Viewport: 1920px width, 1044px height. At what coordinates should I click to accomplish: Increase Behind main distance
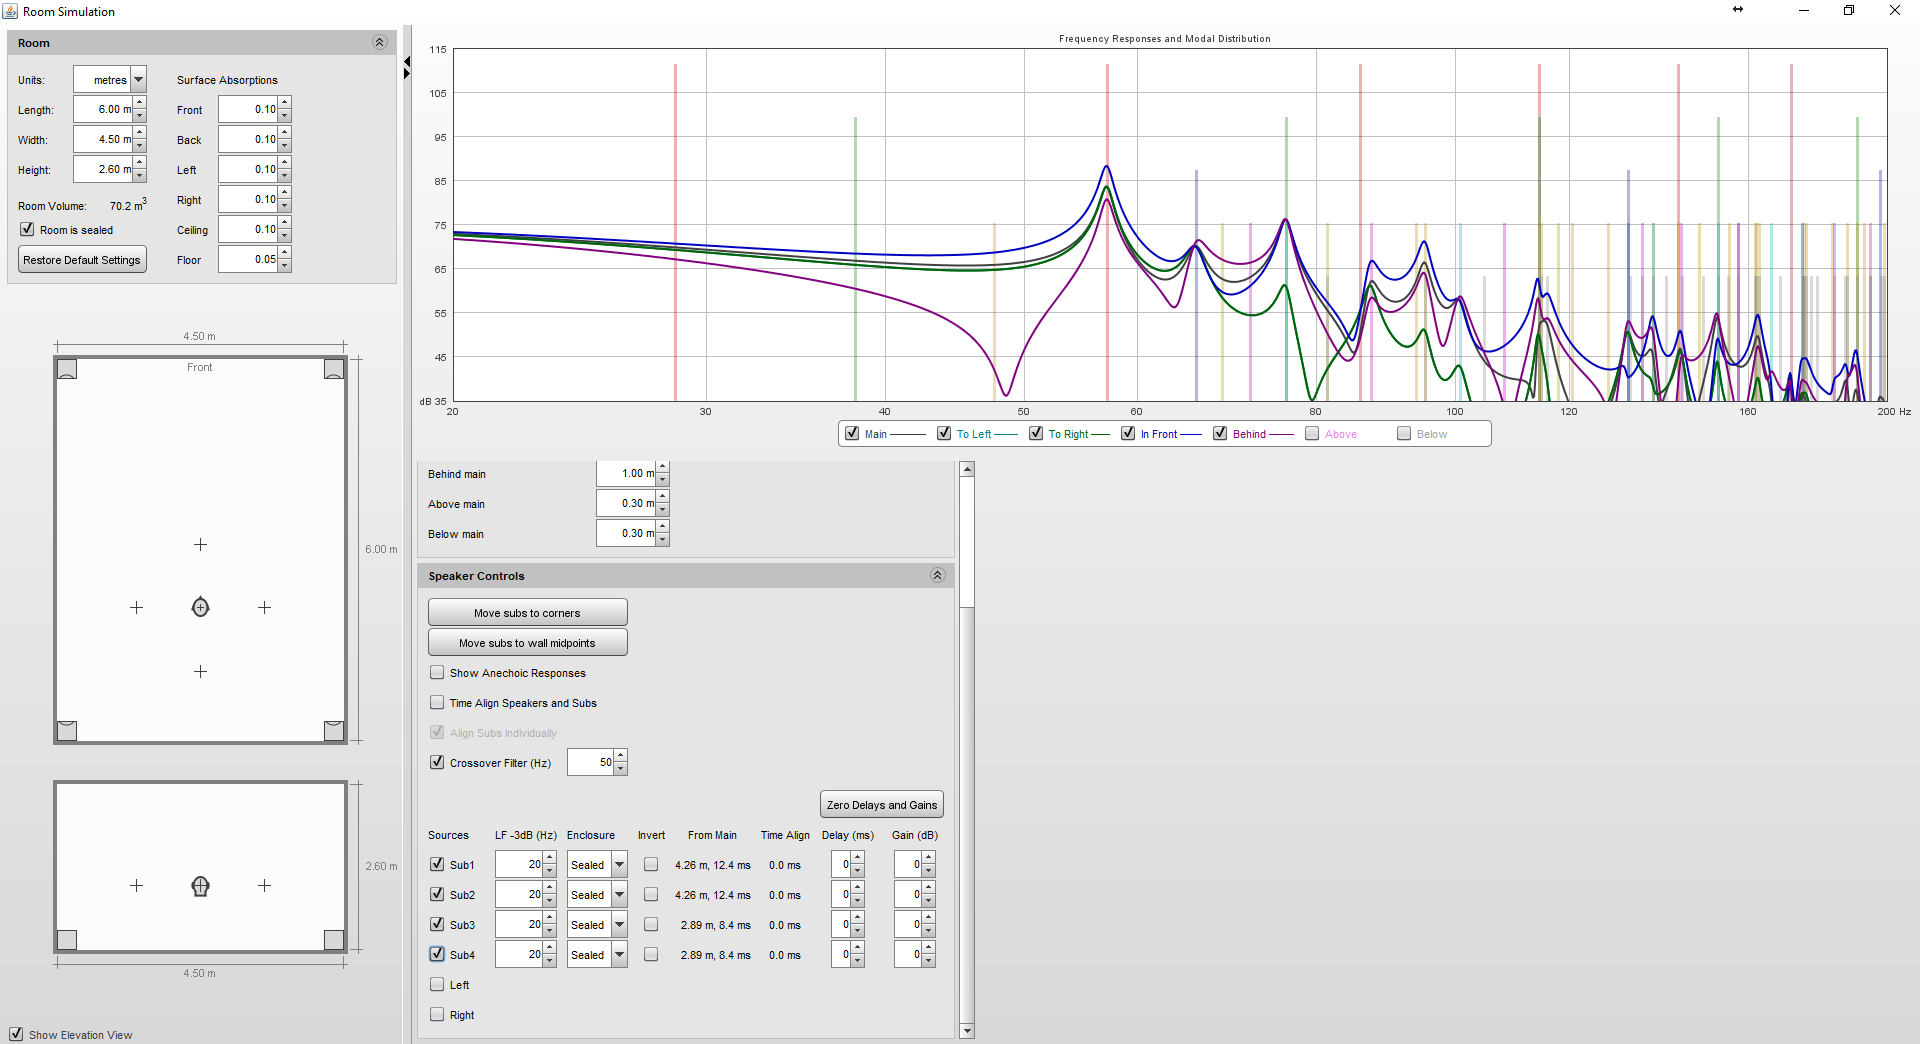[x=662, y=467]
